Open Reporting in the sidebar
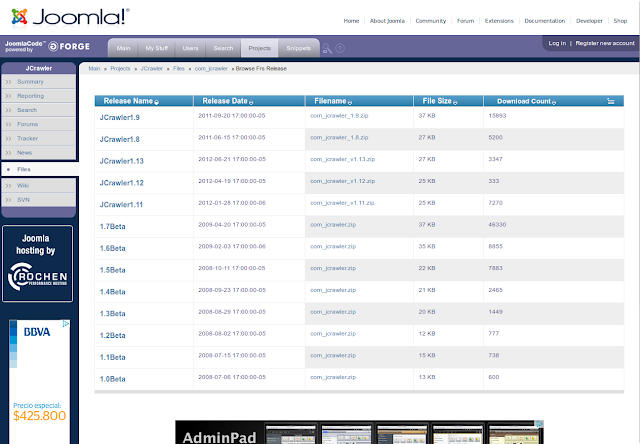 pos(39,96)
